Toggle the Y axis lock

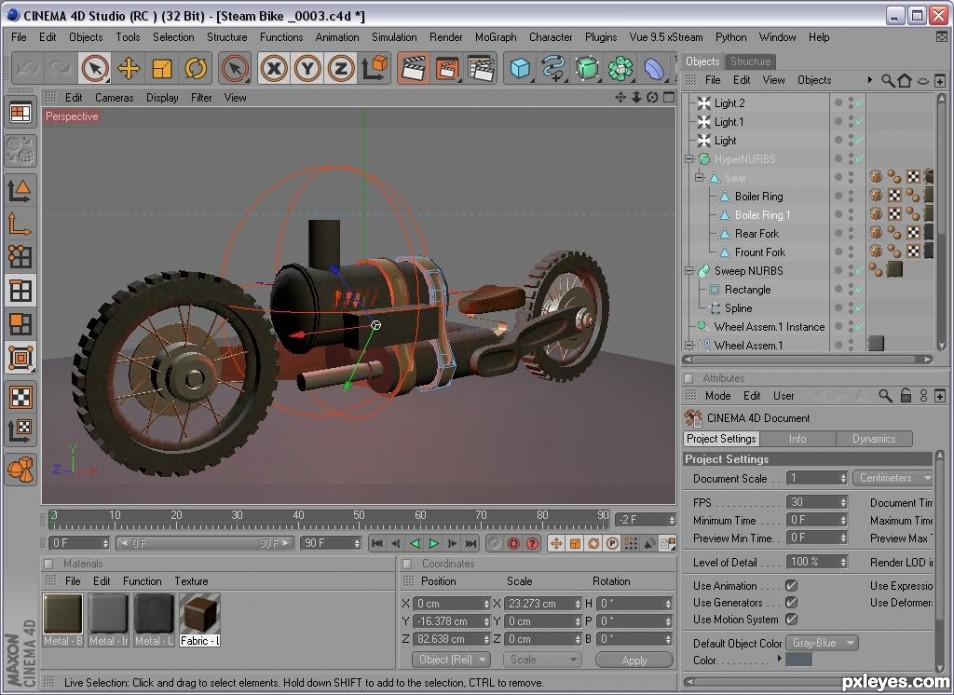307,68
